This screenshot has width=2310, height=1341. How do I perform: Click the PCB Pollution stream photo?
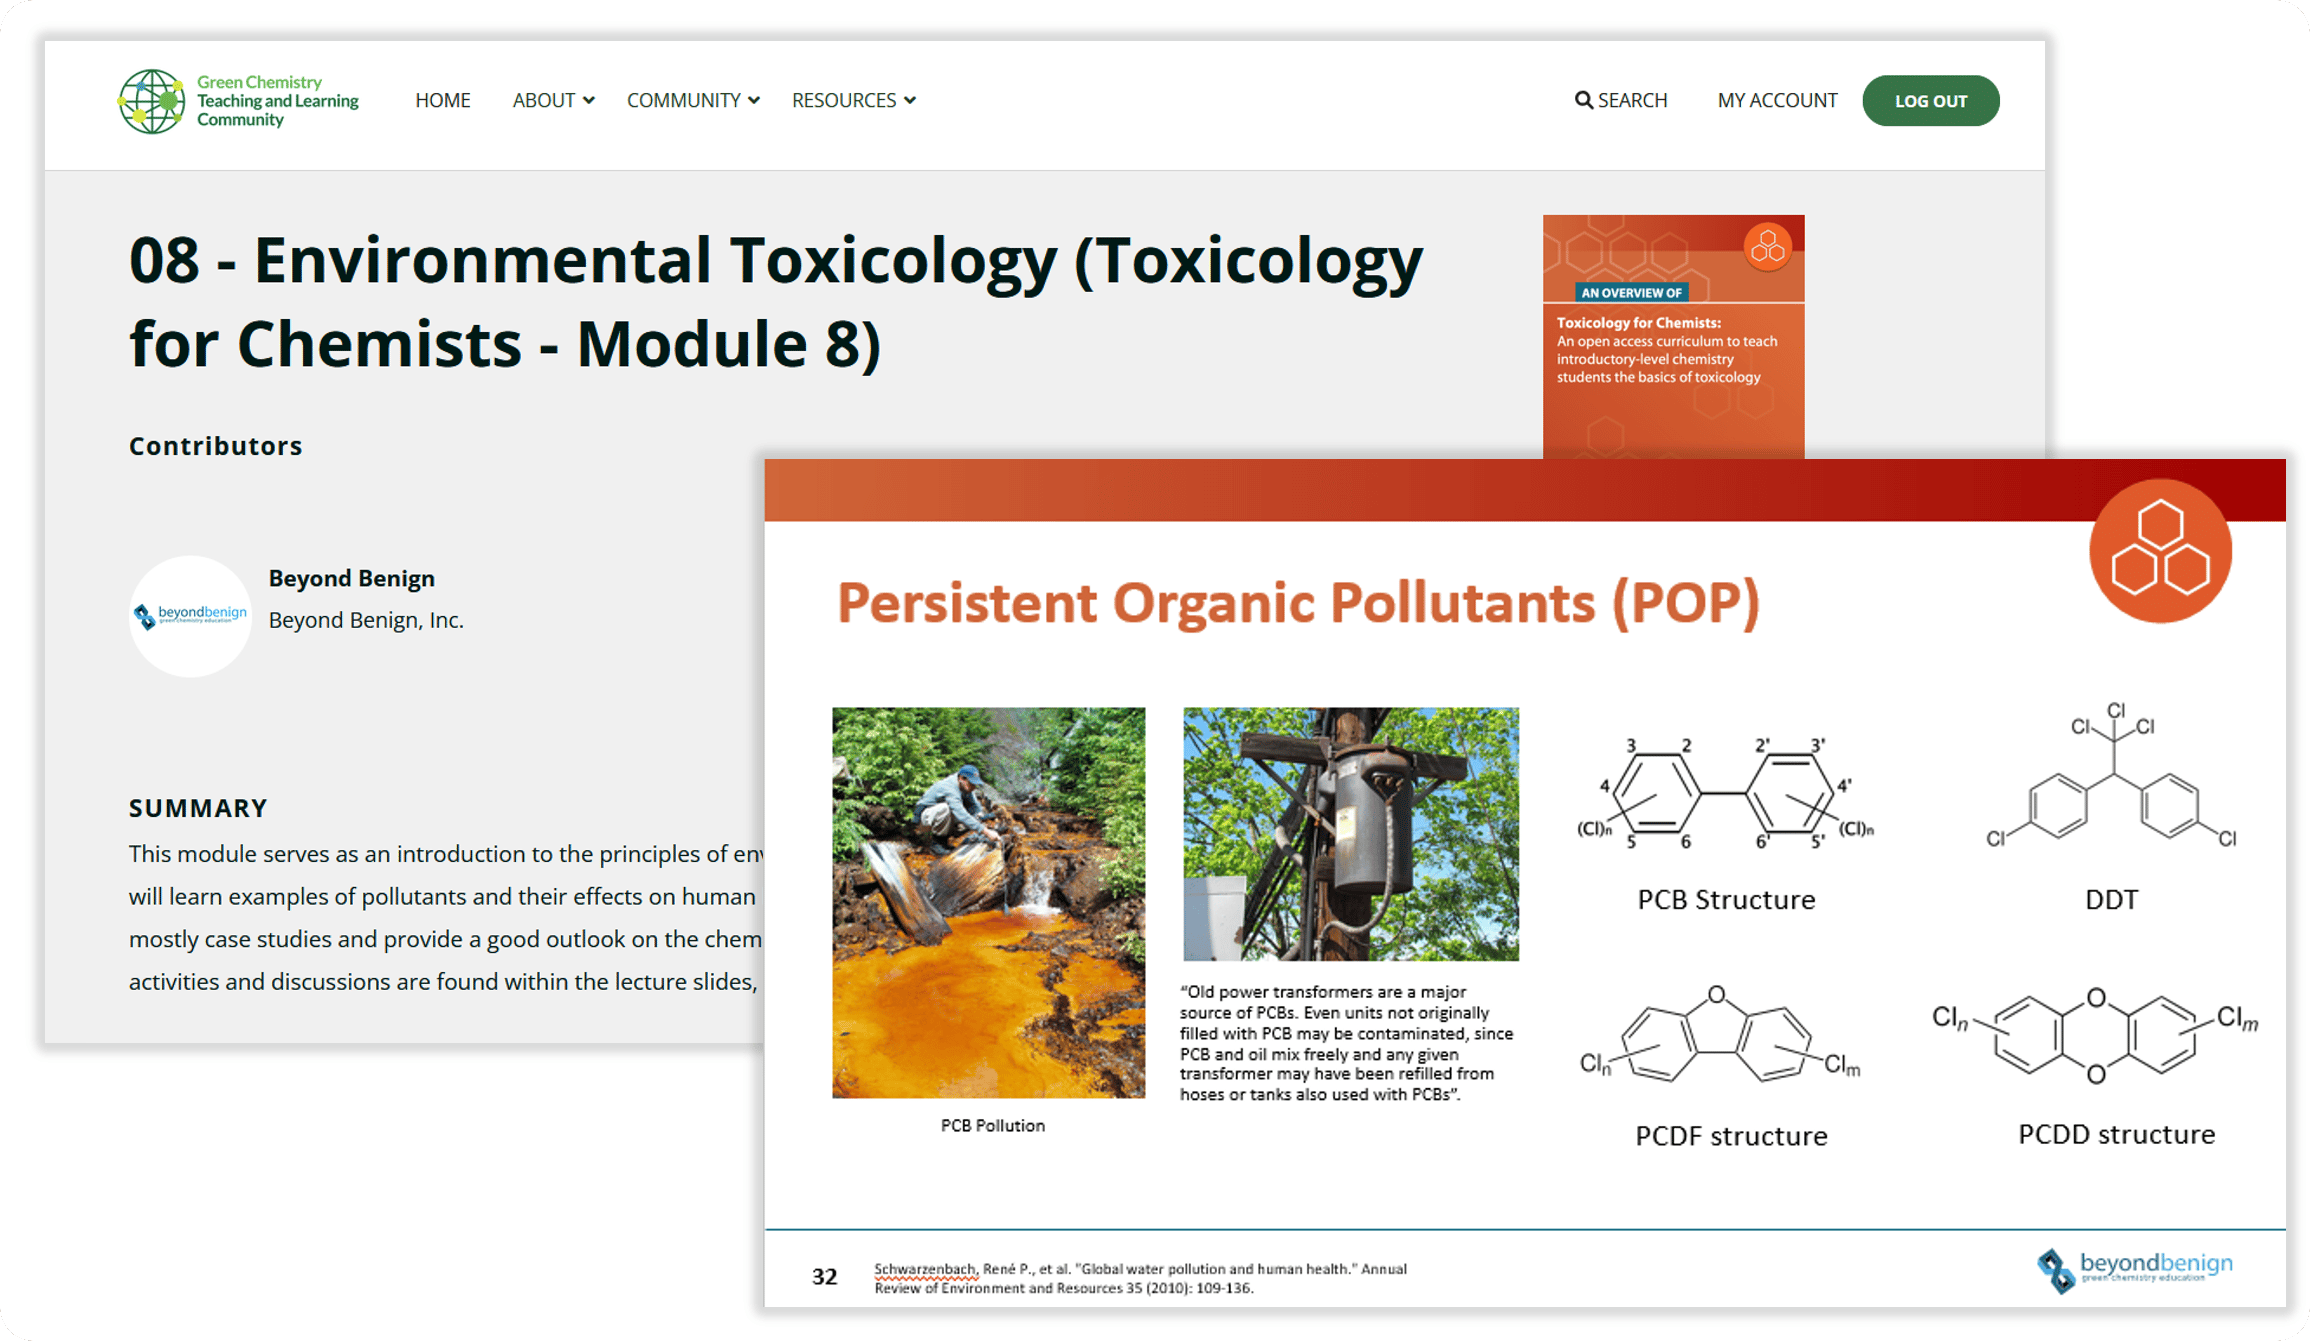[x=988, y=903]
